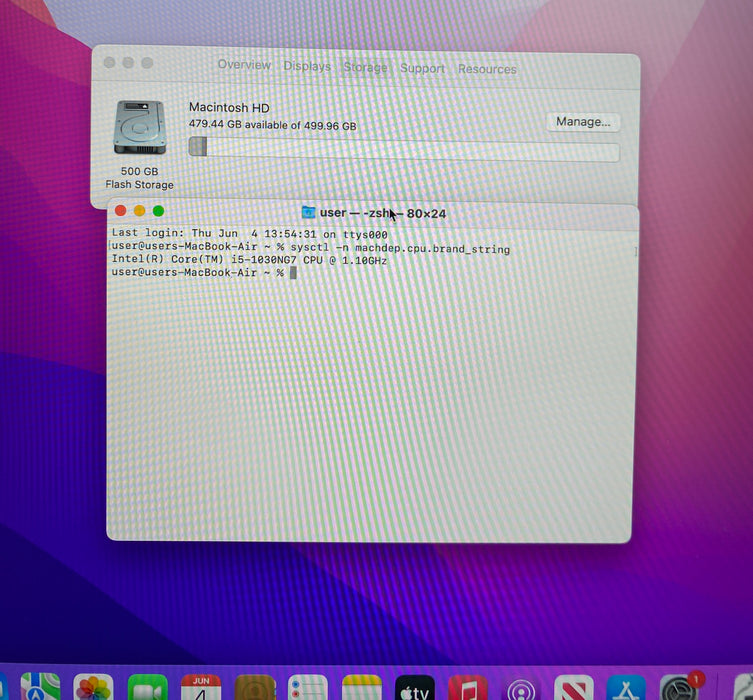This screenshot has width=753, height=700.
Task: Click the 'user — -zsh — 80×24' title
Action: click(383, 213)
